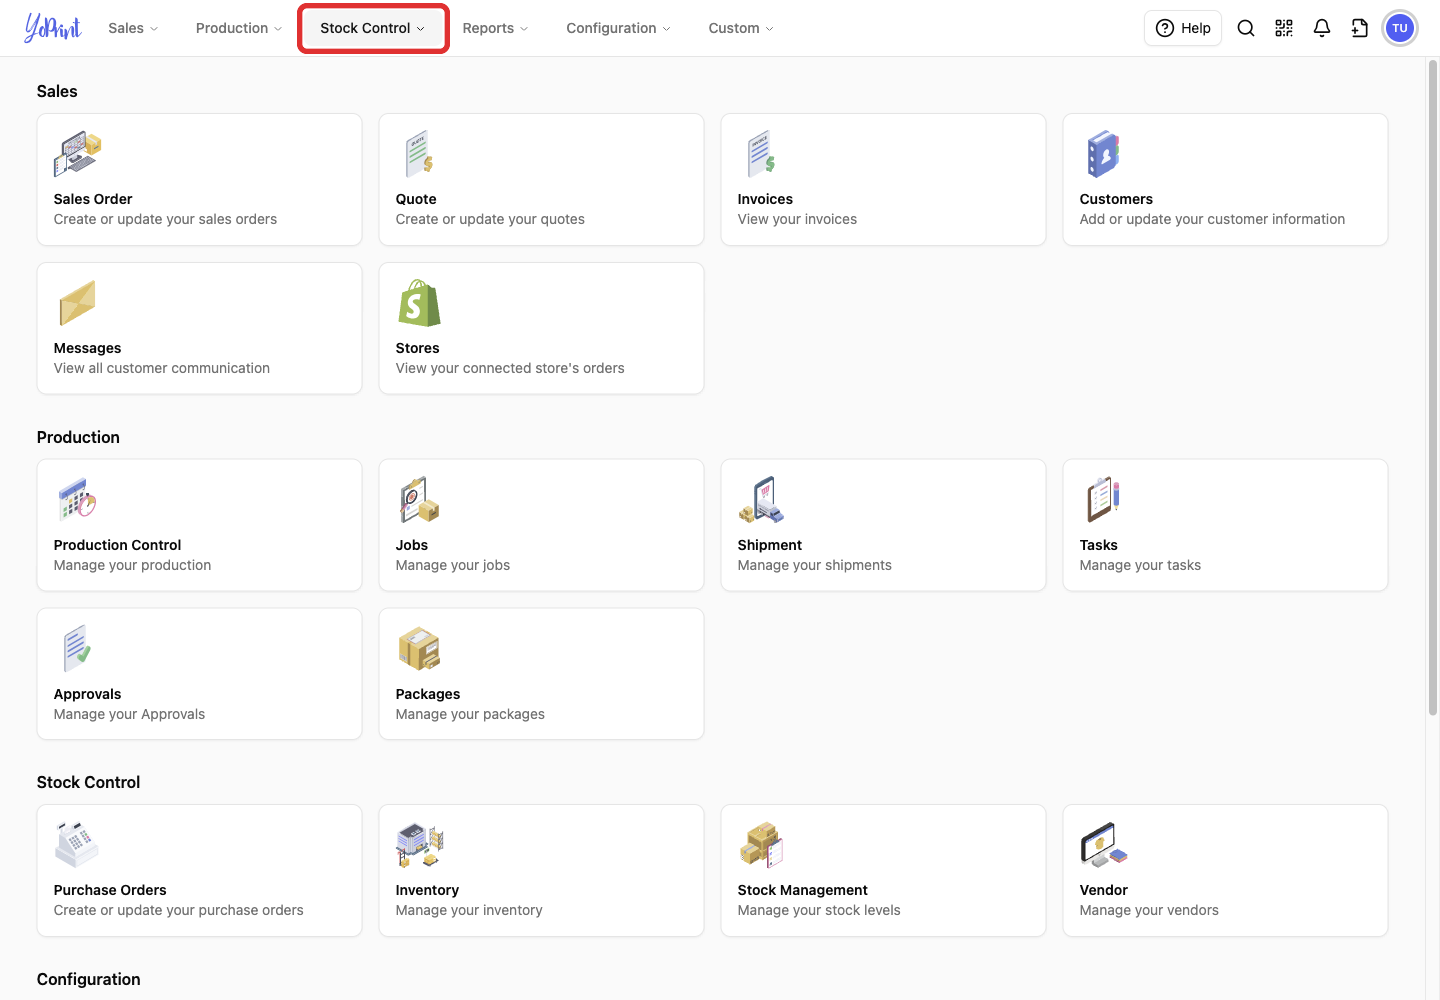Click 'Manage your vendors' text
This screenshot has height=1000, width=1440.
point(1149,910)
